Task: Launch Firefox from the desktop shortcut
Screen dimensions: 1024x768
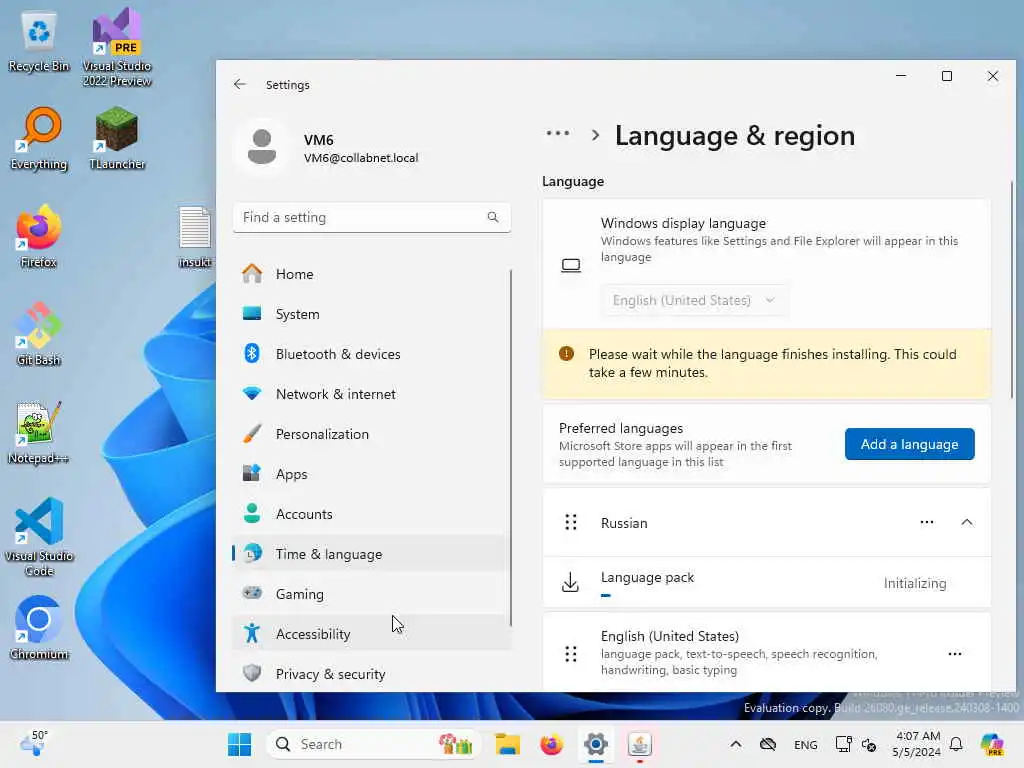Action: point(39,236)
